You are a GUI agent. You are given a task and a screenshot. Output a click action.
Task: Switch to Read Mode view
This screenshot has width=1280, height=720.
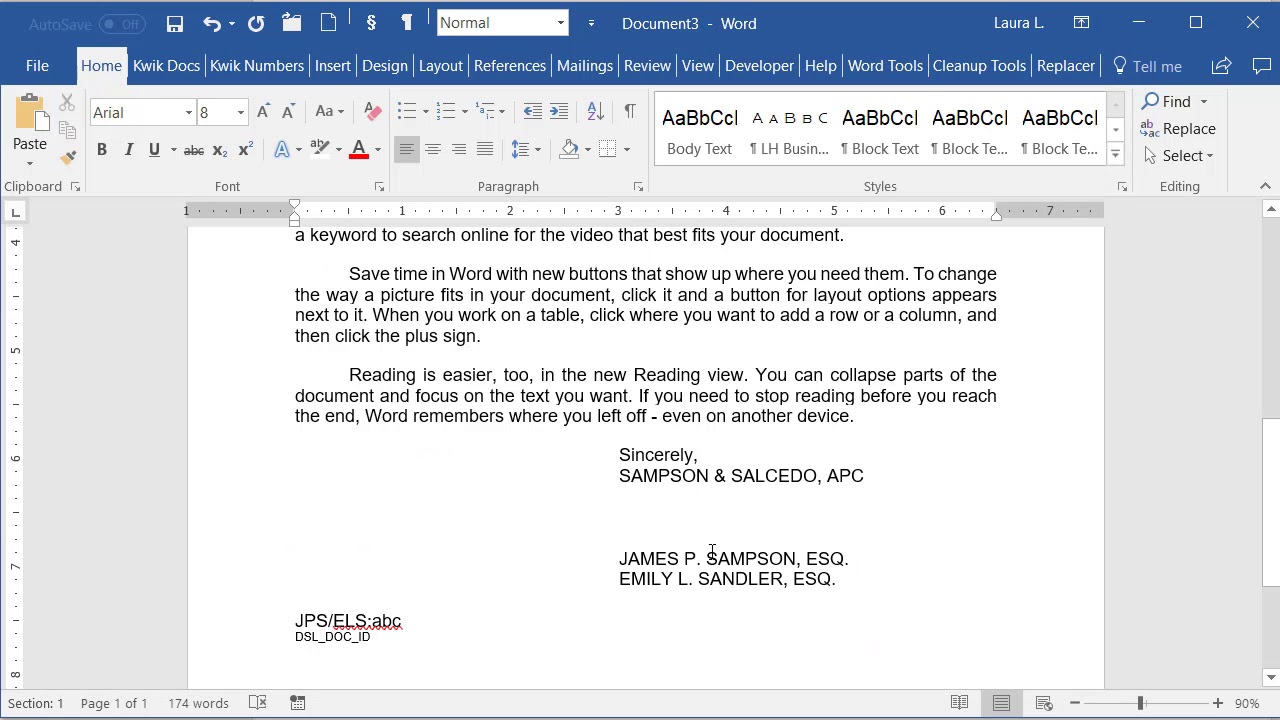coord(959,703)
